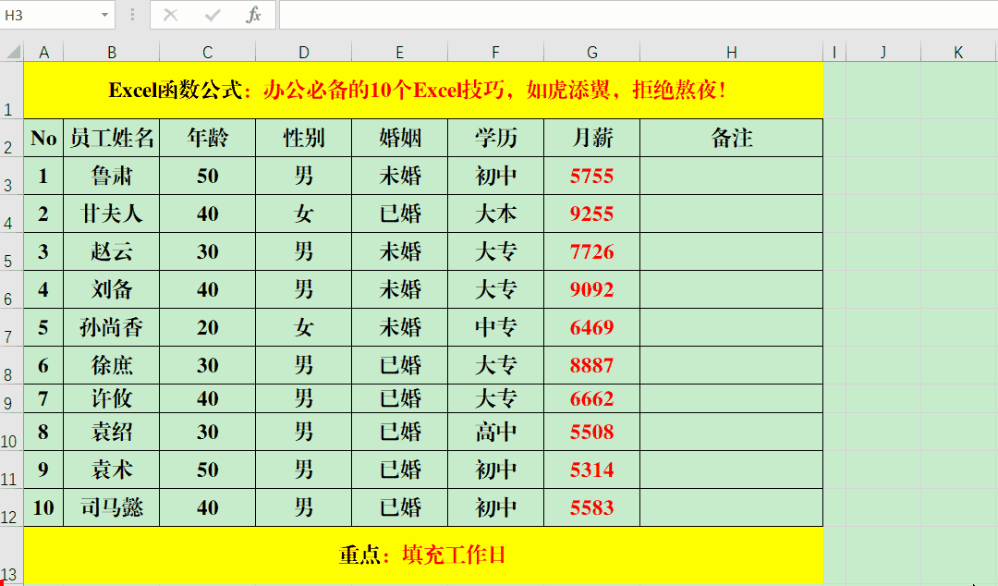Select column G header

(592, 52)
